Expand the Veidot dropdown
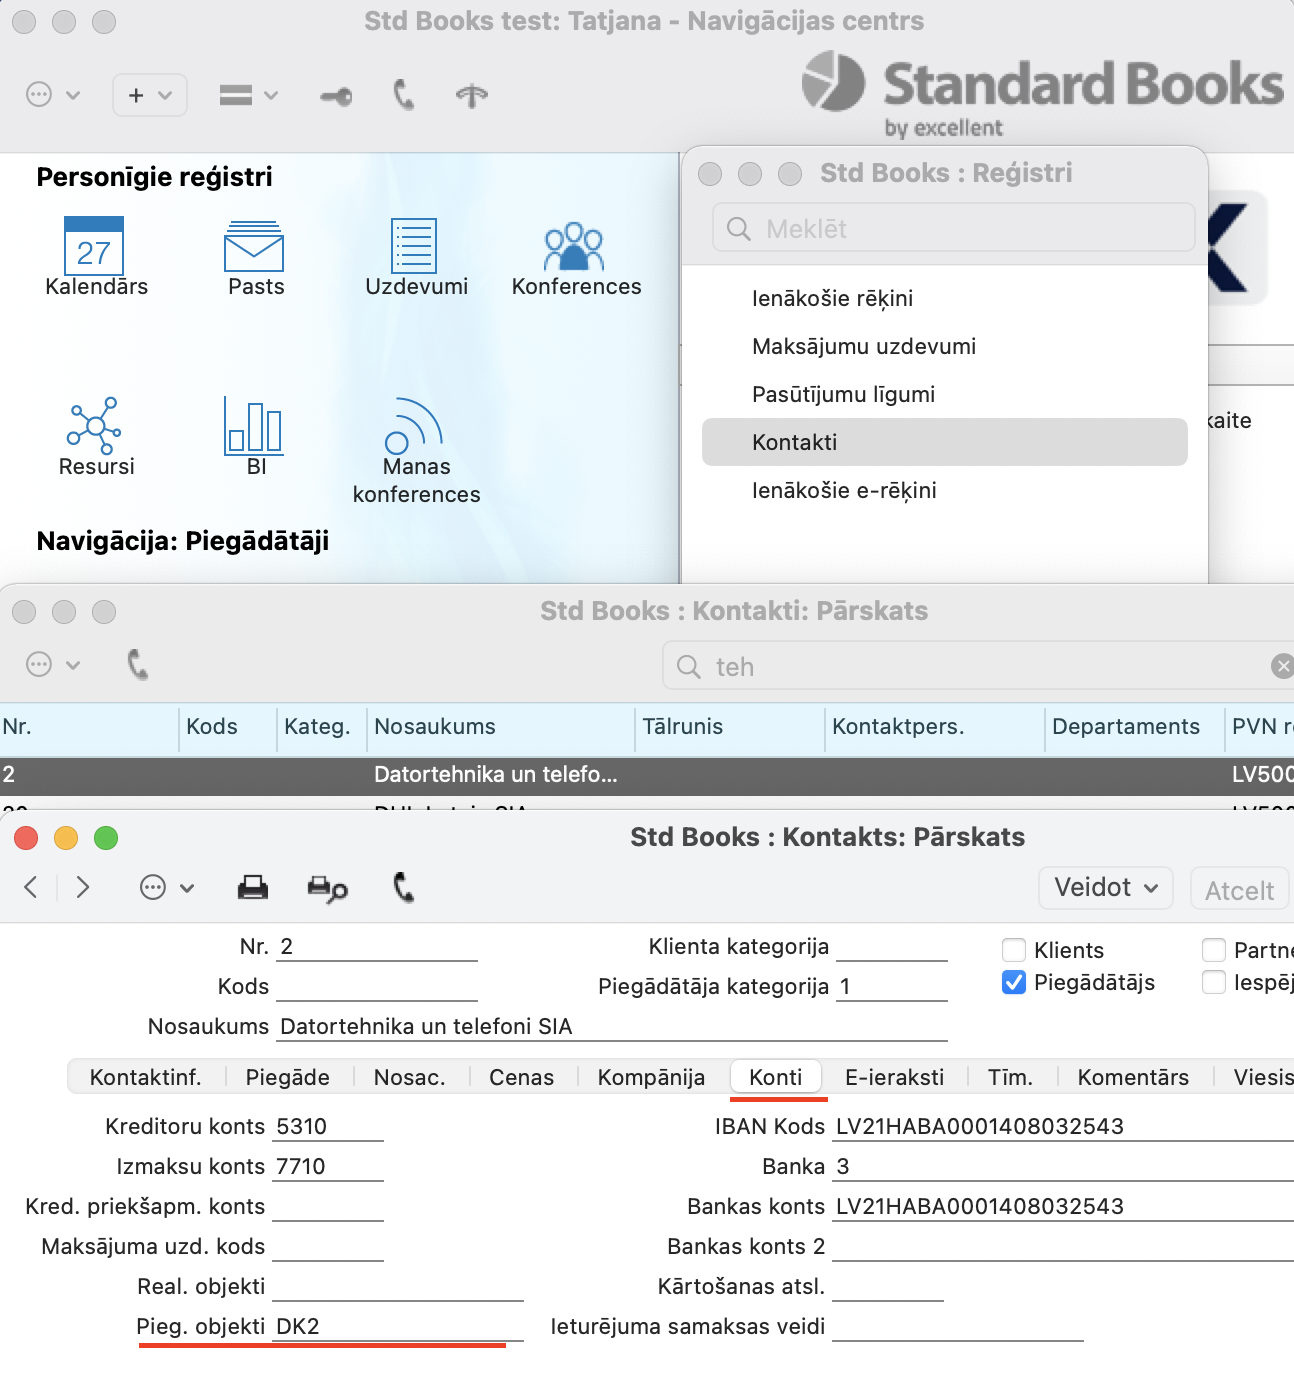The image size is (1294, 1380). click(x=1105, y=888)
